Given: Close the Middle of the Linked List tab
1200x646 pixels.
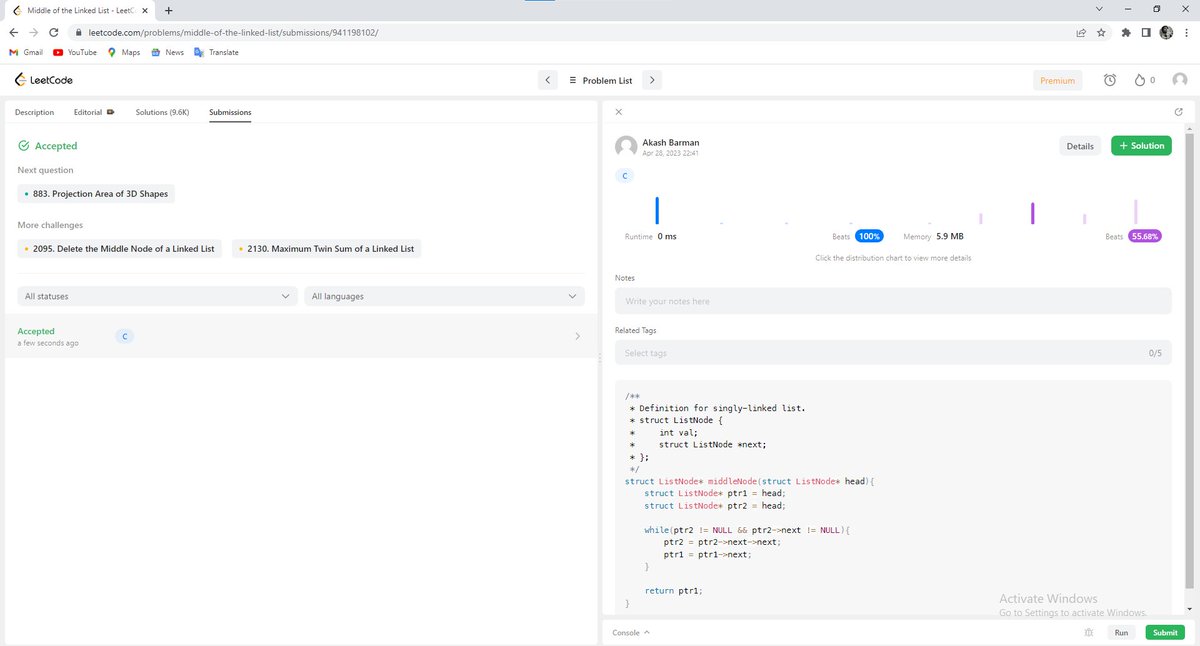Looking at the screenshot, I should (144, 10).
